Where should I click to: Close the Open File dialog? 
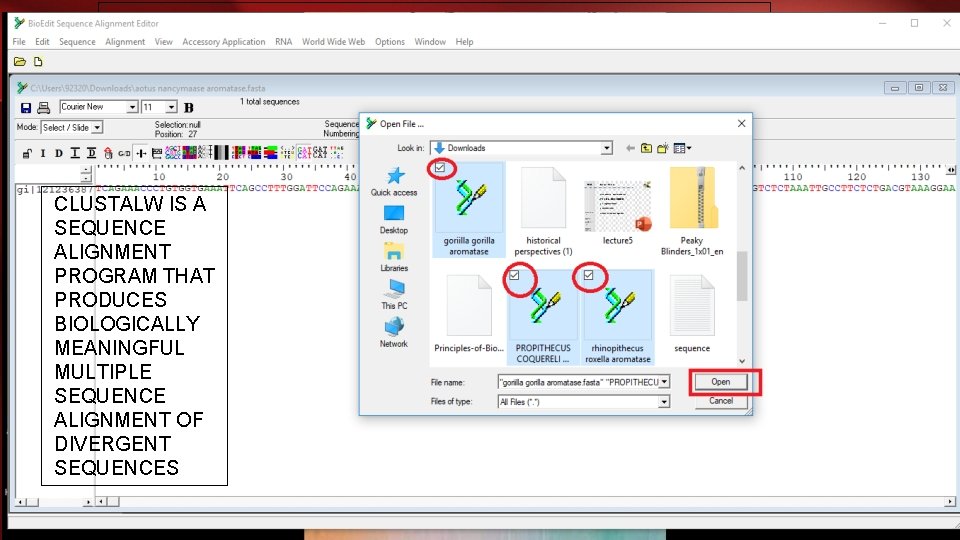[x=741, y=124]
